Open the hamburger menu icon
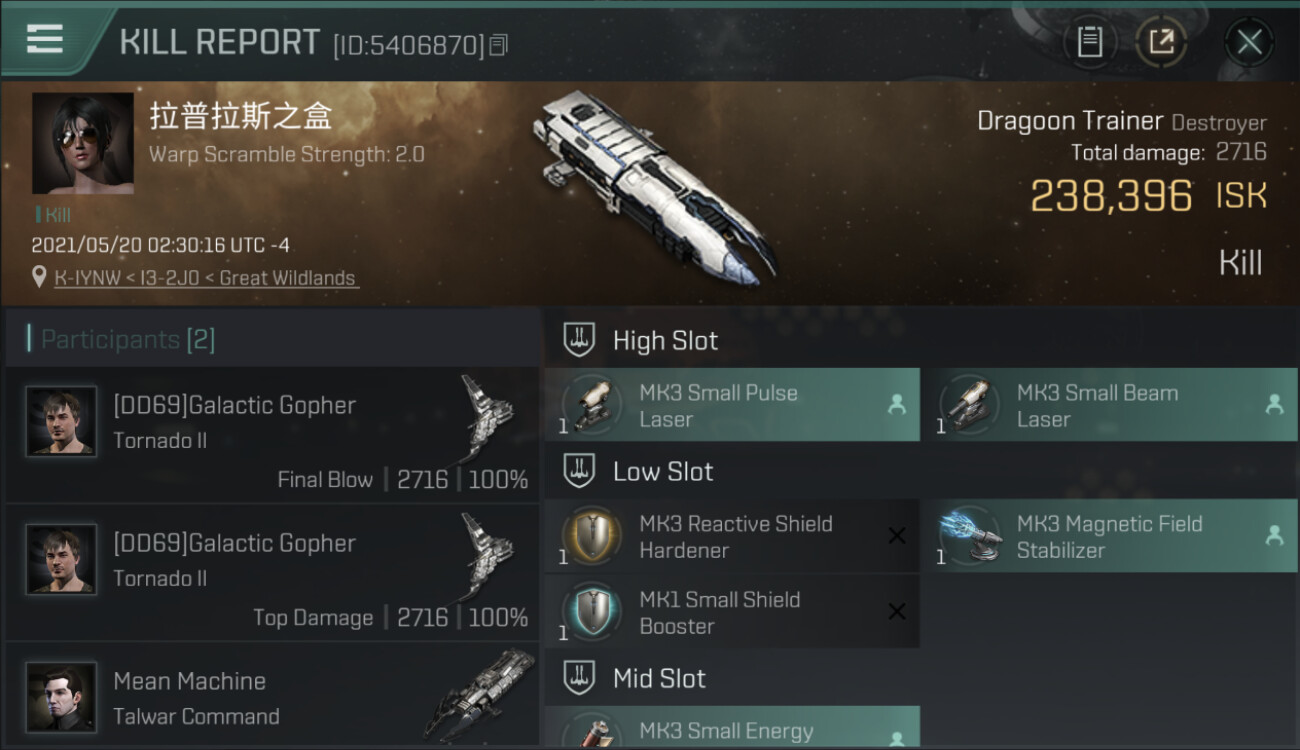The width and height of the screenshot is (1300, 750). (45, 39)
